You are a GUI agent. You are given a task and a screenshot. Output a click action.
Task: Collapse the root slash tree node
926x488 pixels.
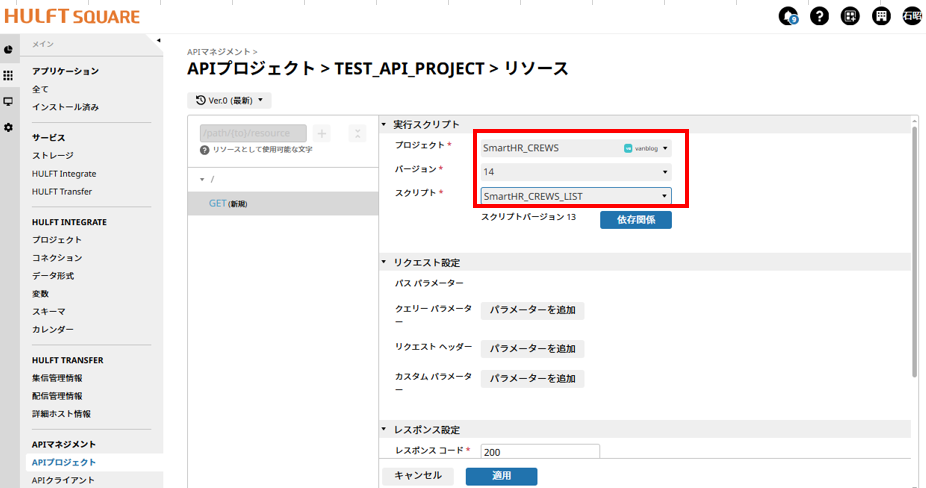click(x=202, y=179)
